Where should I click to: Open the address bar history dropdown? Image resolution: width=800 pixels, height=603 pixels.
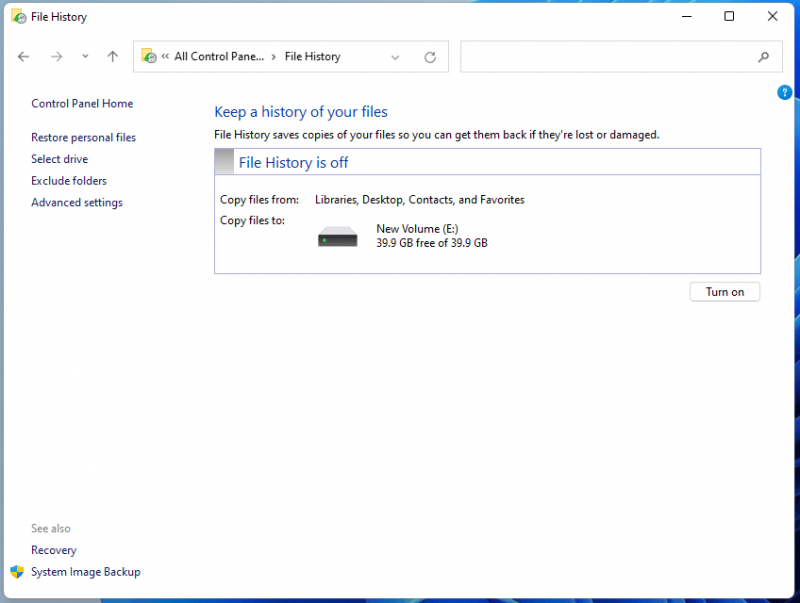click(x=395, y=57)
